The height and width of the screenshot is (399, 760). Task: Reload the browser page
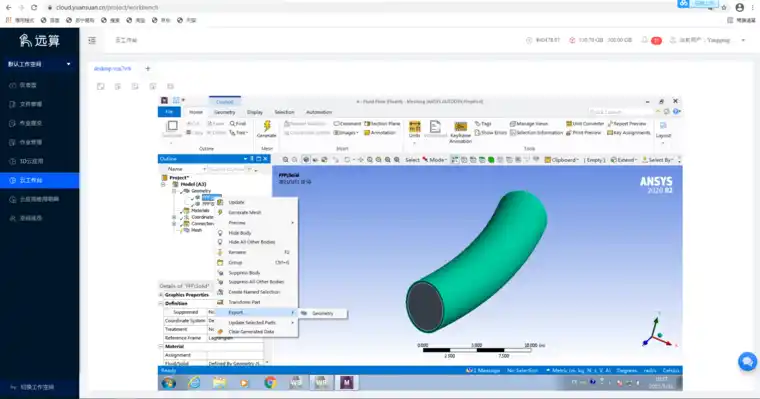[34, 7]
